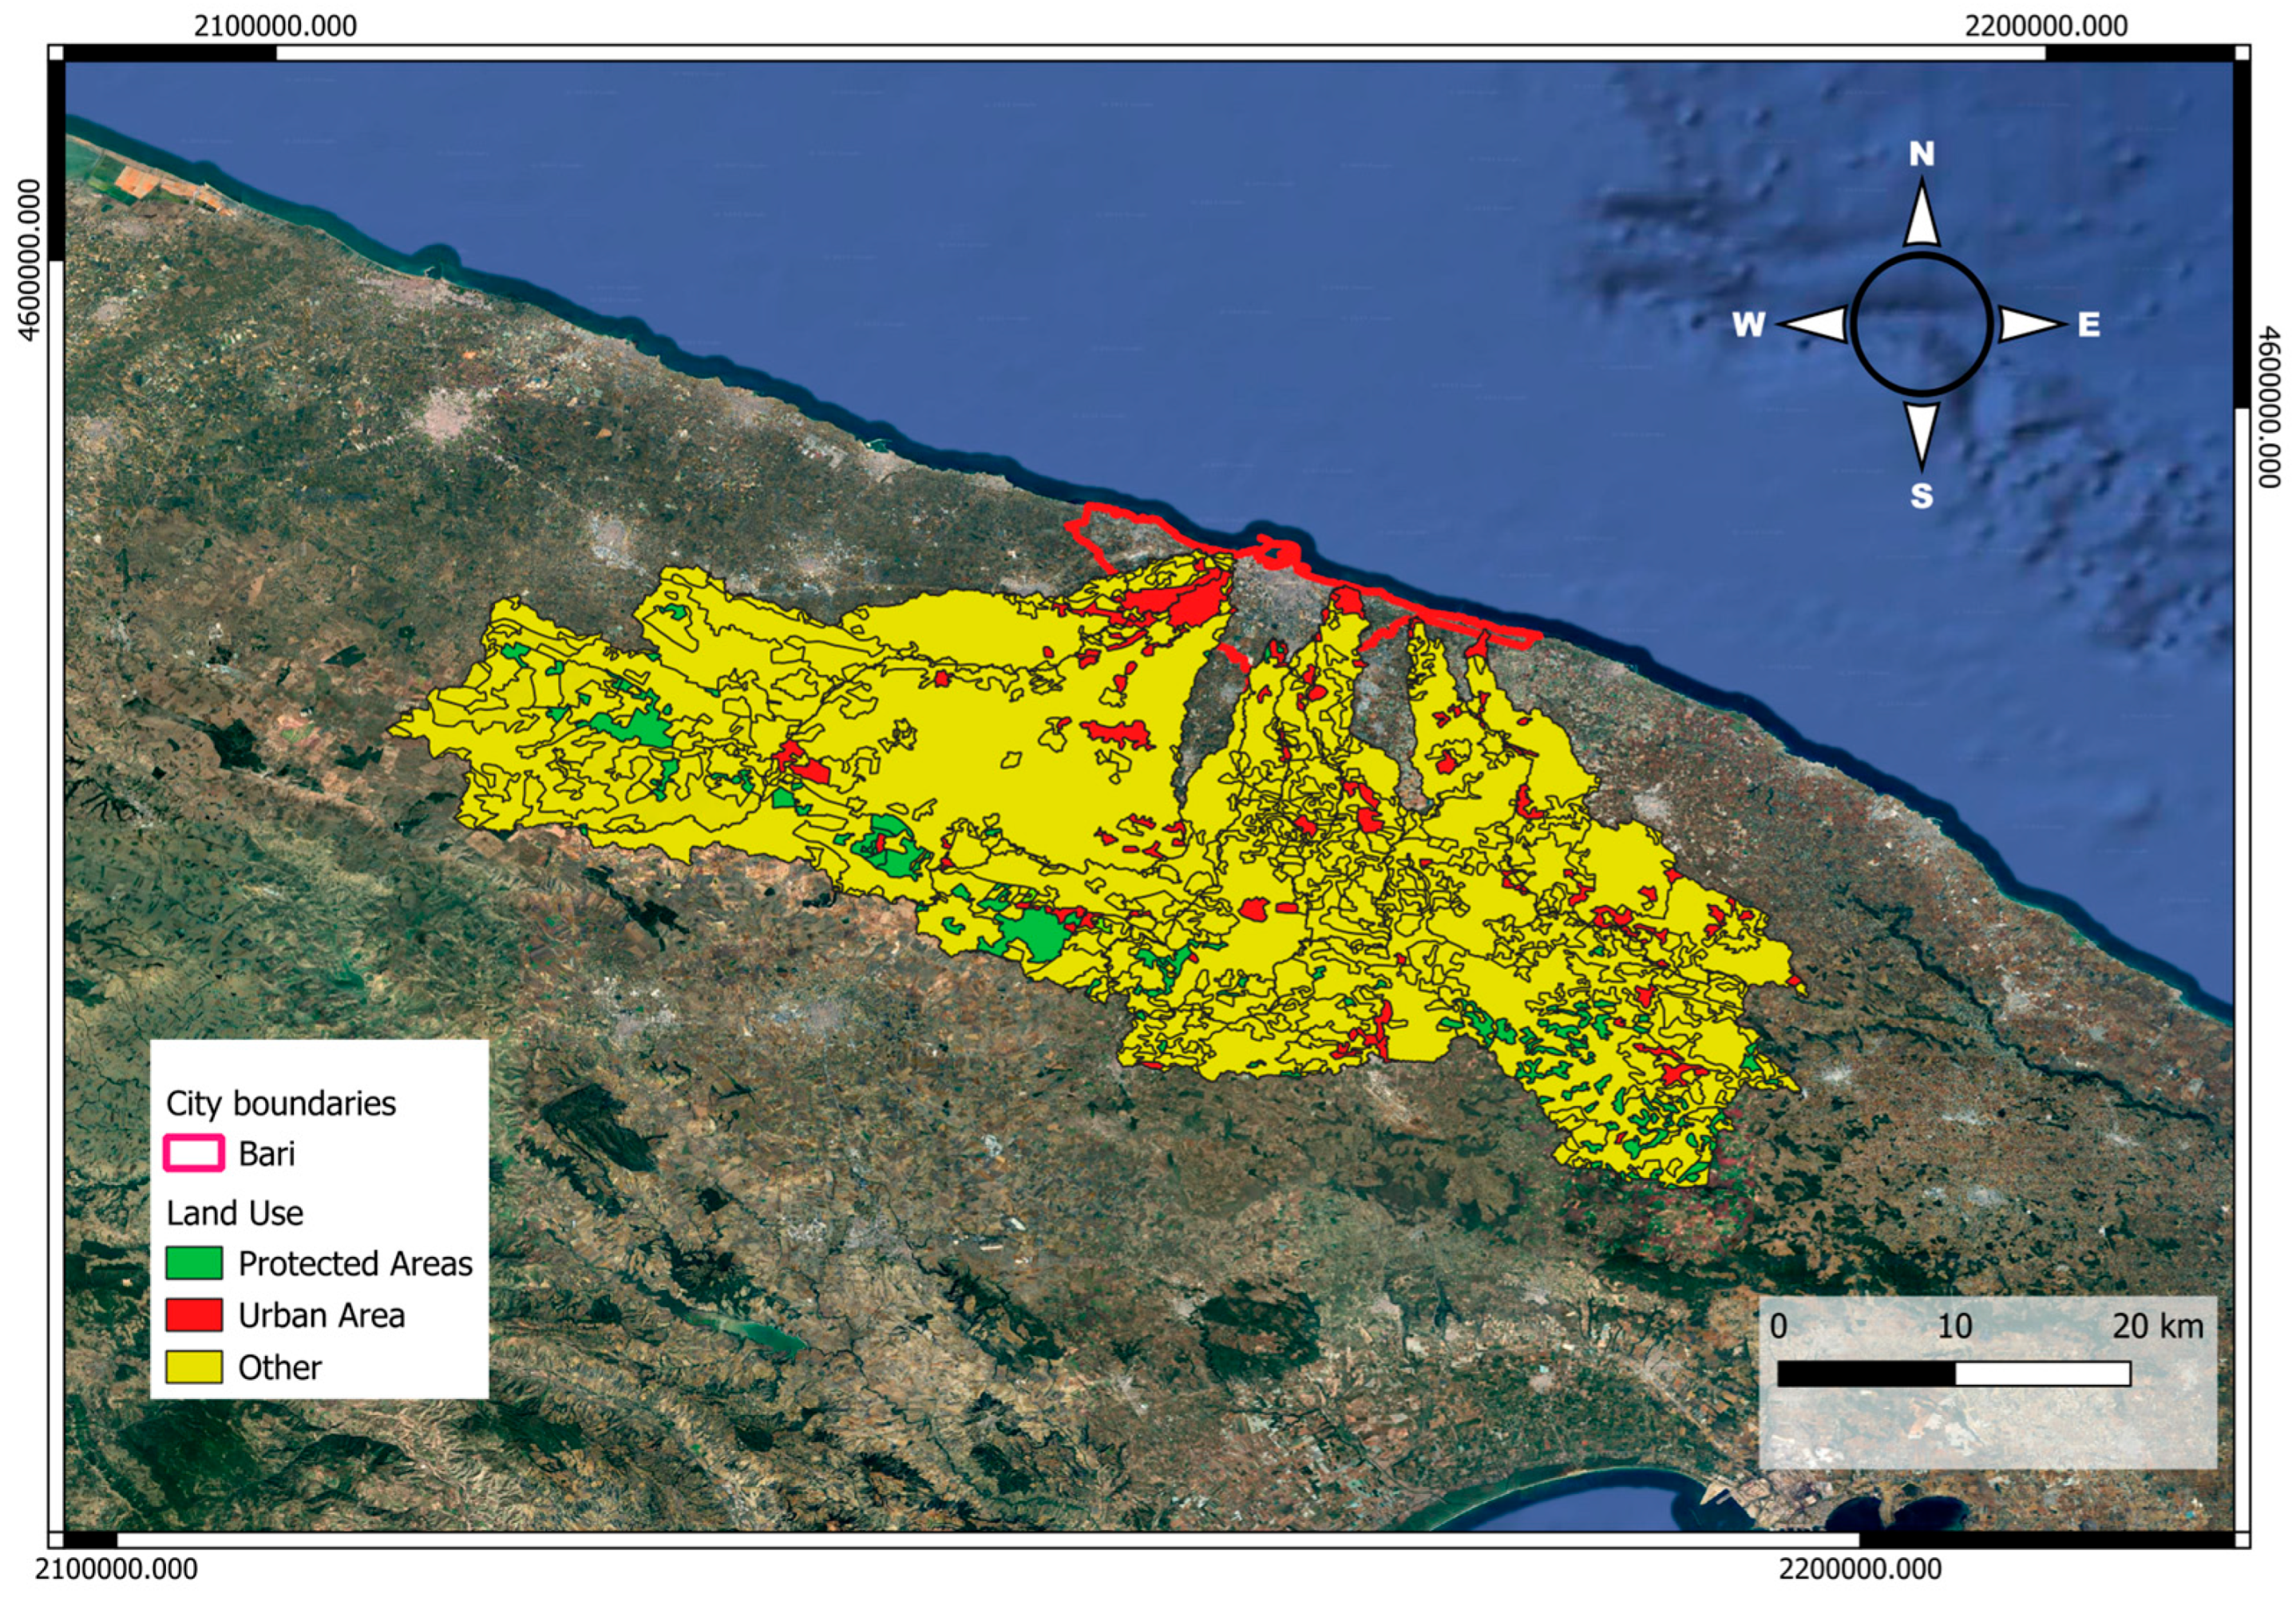Click the green Protected Areas legend swatch
This screenshot has height=1601, width=2296.
[194, 1263]
